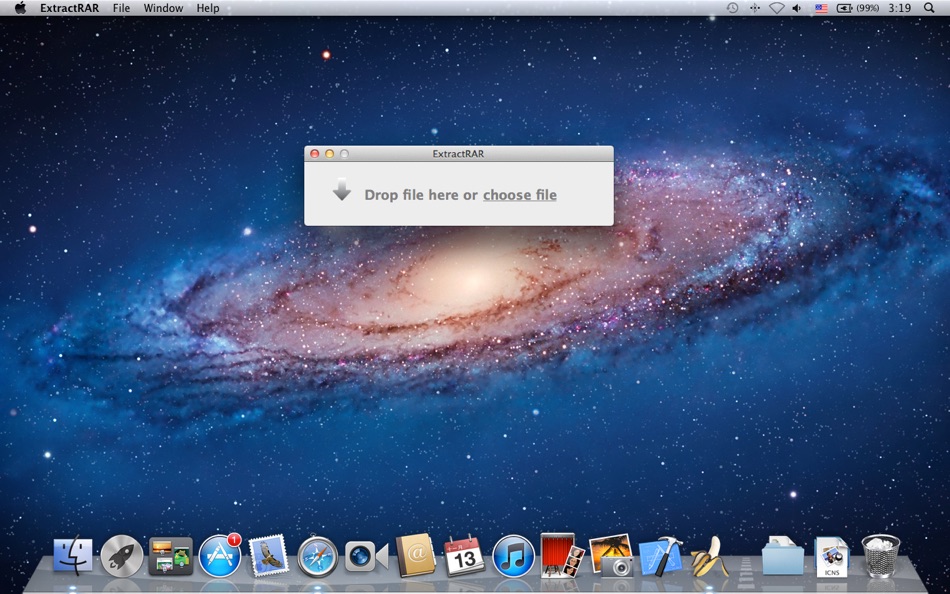Open Address Book in the Dock
Screen dimensions: 950x594
tap(416, 555)
